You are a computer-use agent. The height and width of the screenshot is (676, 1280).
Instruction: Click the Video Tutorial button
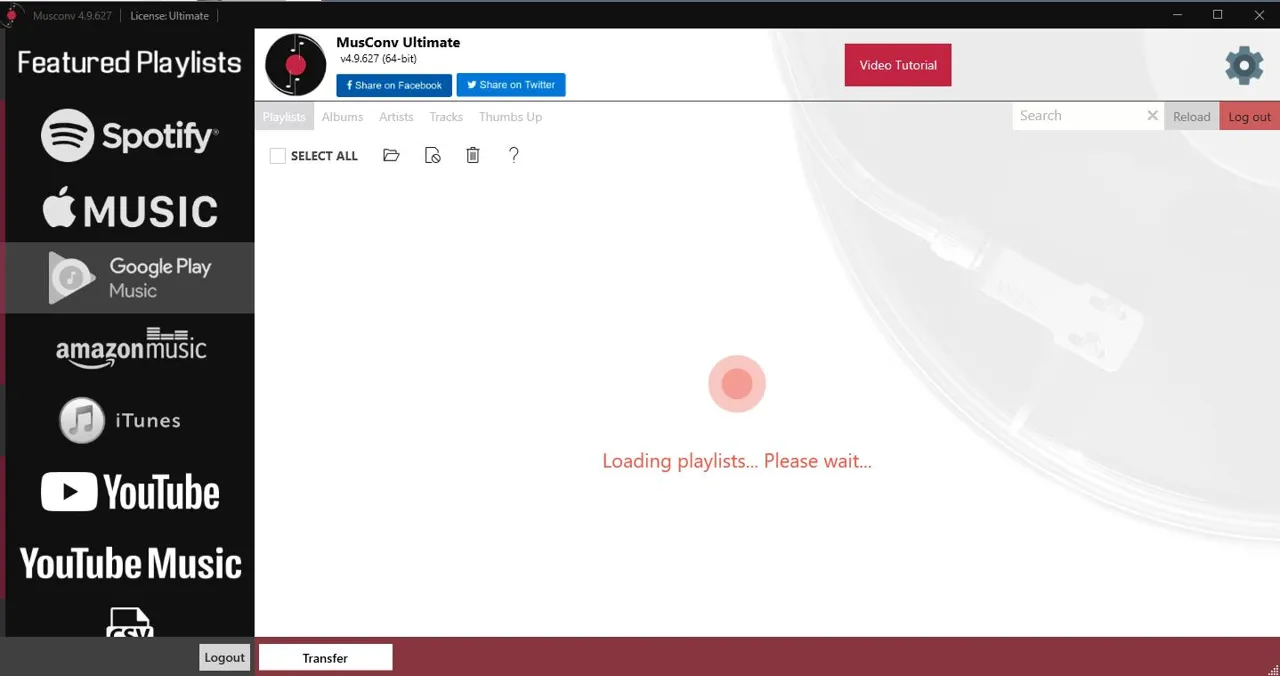click(898, 65)
